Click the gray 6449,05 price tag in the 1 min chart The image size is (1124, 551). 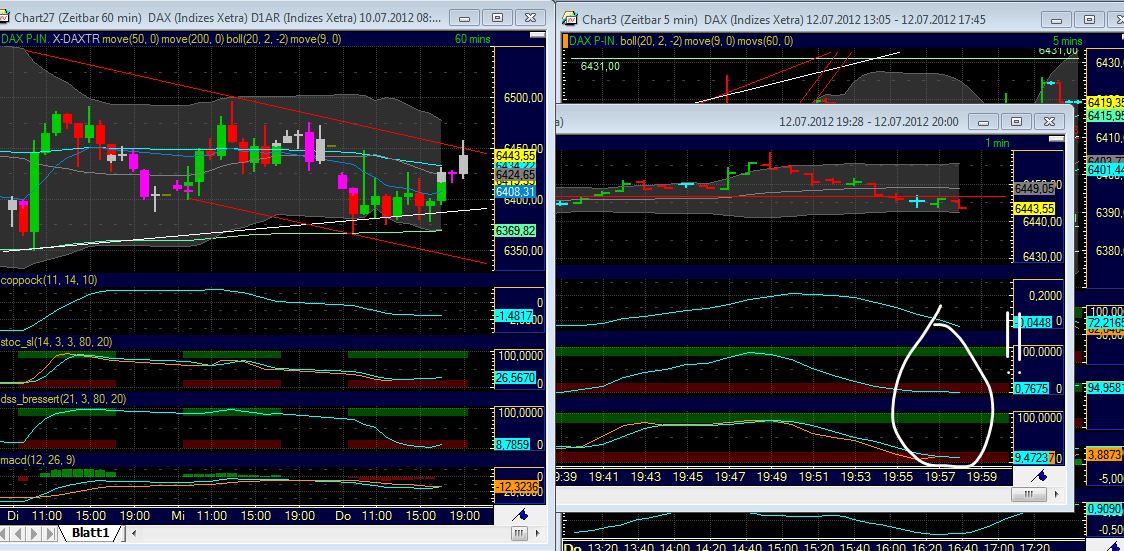pyautogui.click(x=1034, y=188)
